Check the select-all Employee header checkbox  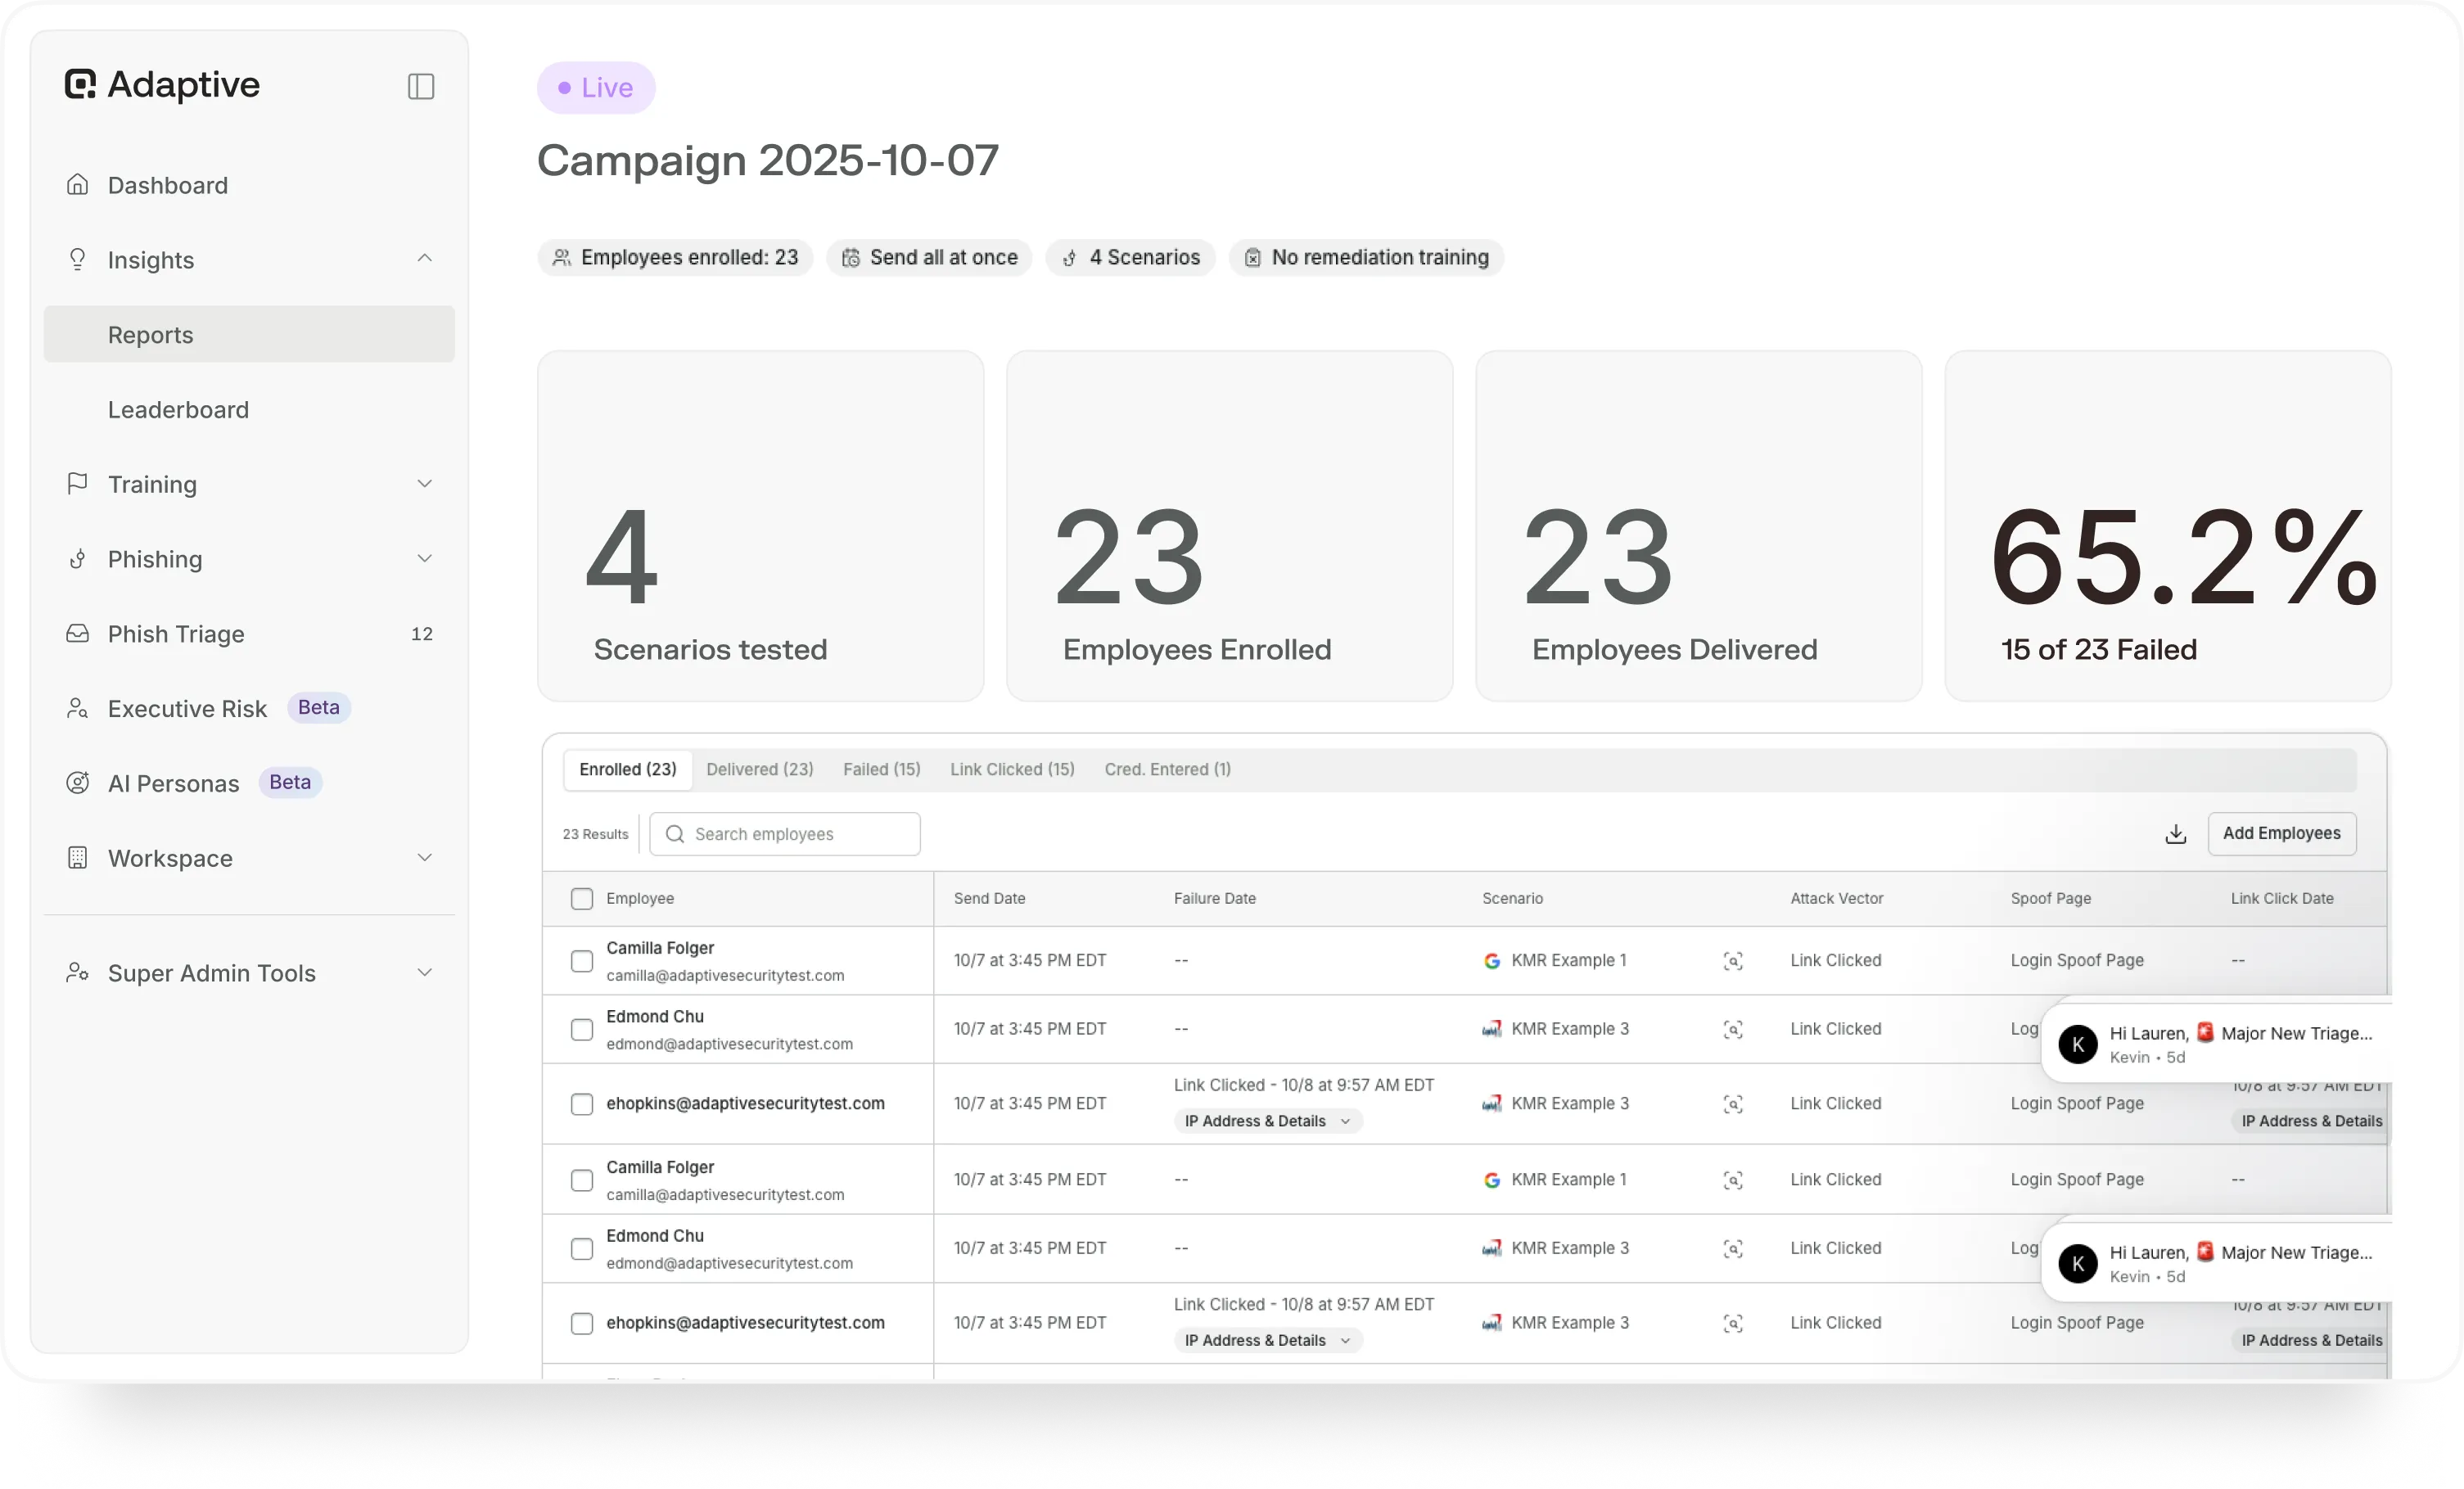click(582, 899)
